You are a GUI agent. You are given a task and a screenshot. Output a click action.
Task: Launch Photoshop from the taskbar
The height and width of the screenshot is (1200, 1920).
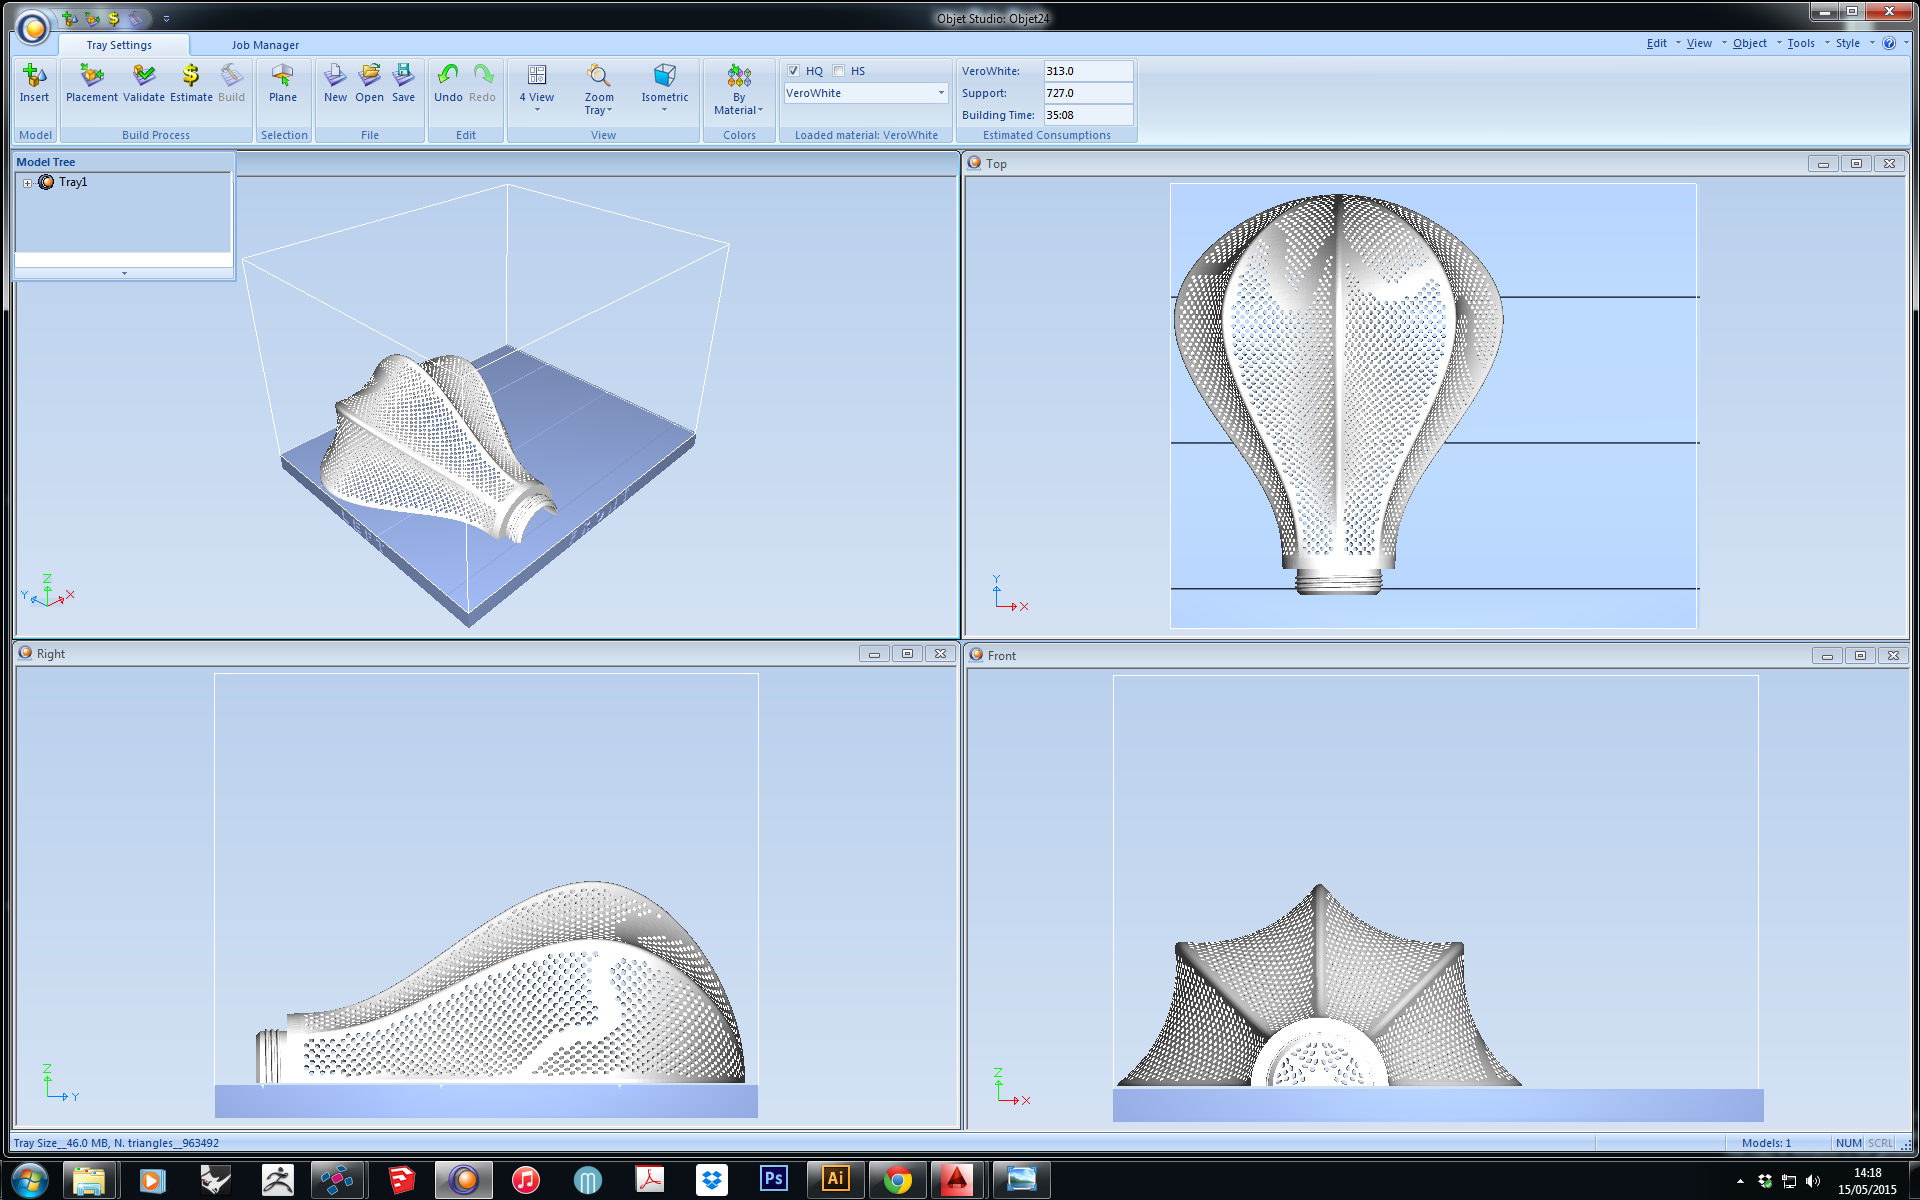[773, 1179]
